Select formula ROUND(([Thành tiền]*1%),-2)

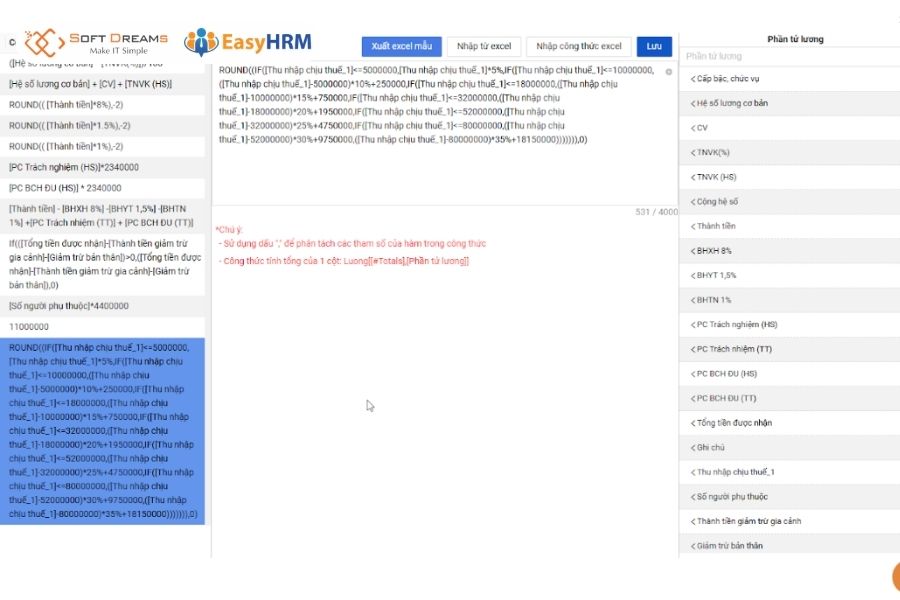click(x=102, y=146)
